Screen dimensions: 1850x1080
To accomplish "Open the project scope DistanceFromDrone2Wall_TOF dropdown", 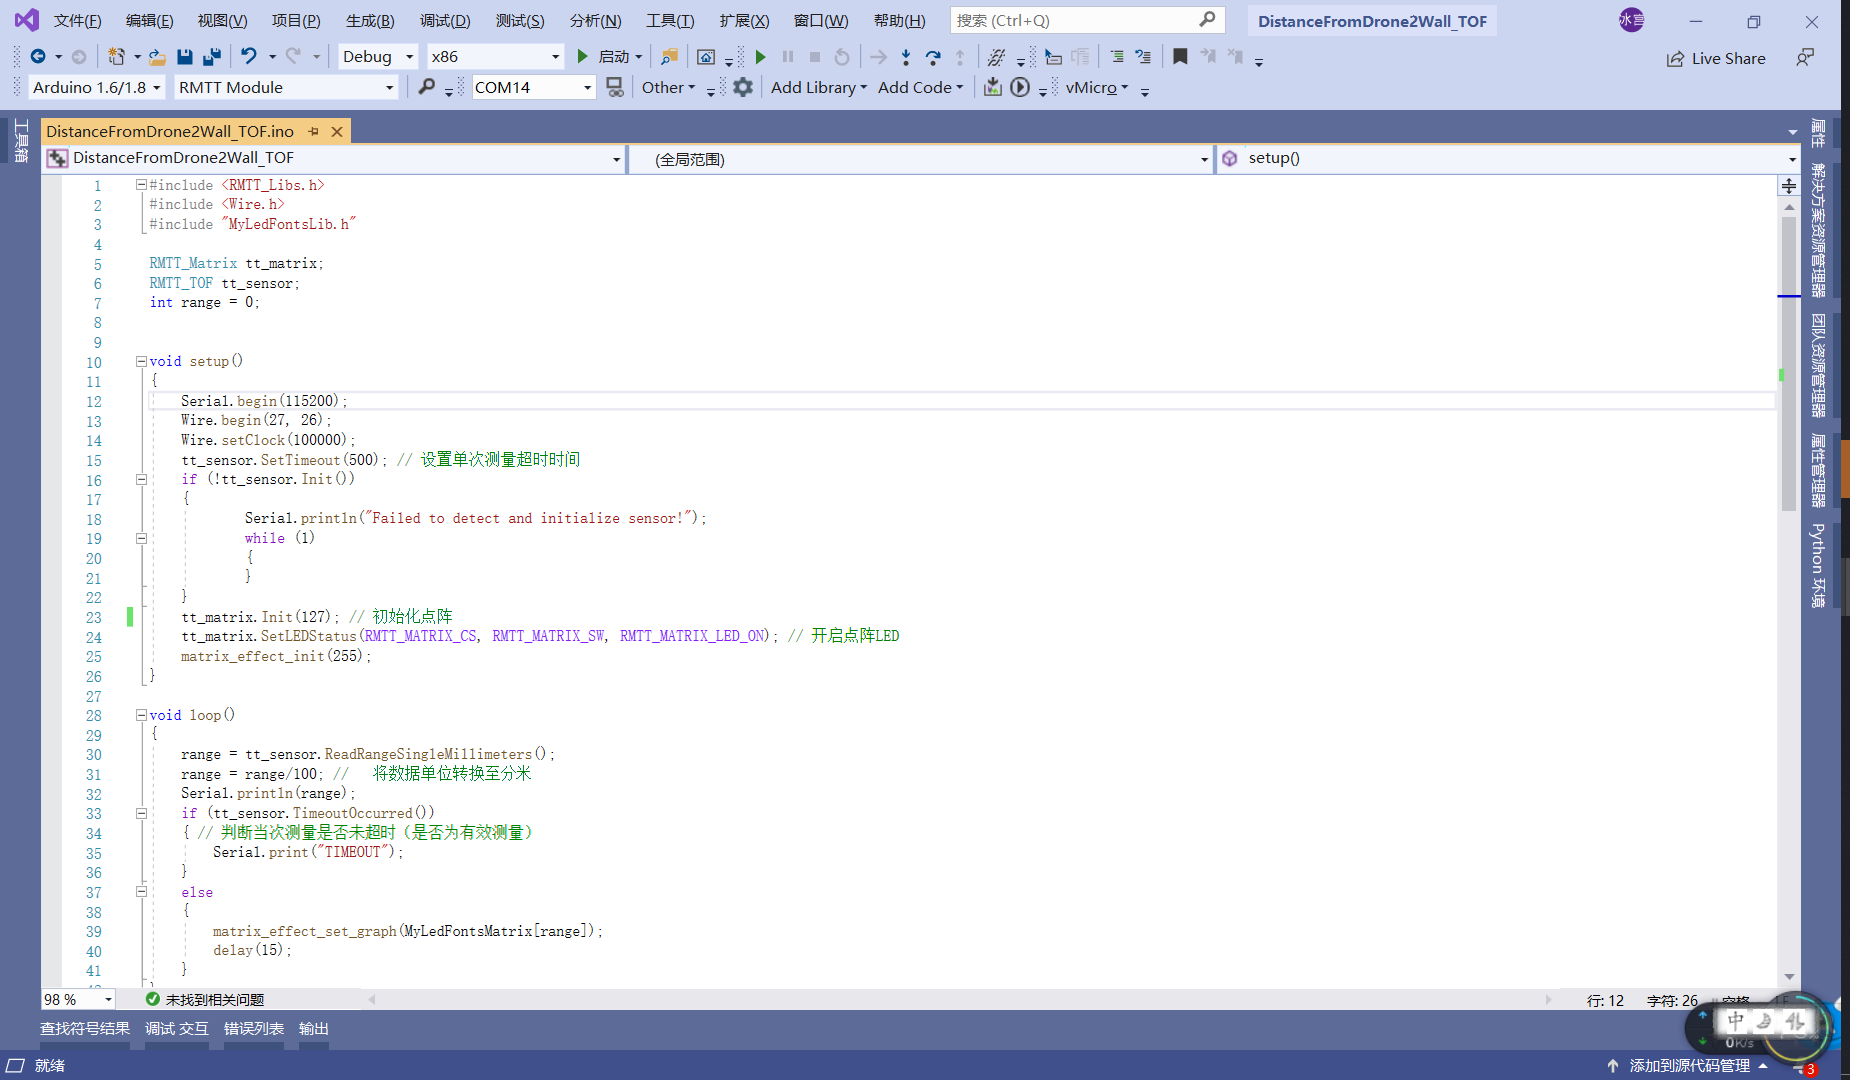I will [334, 158].
